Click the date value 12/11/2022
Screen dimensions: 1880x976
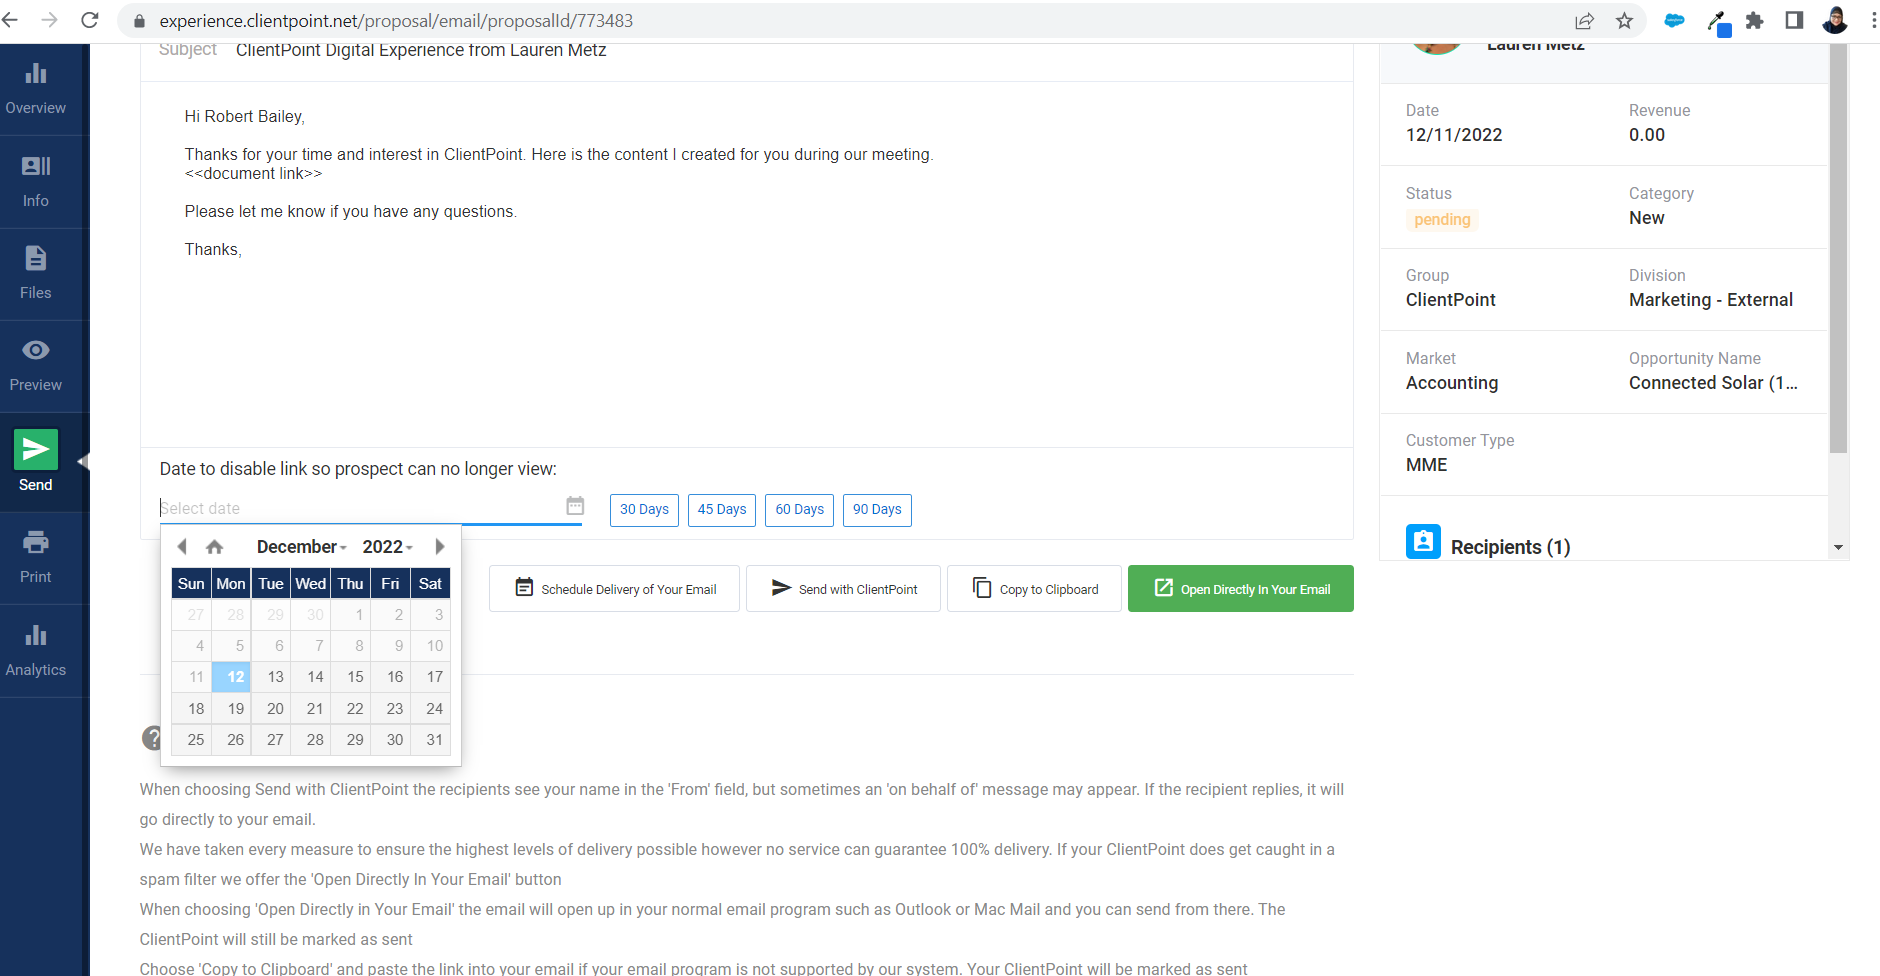(1454, 135)
